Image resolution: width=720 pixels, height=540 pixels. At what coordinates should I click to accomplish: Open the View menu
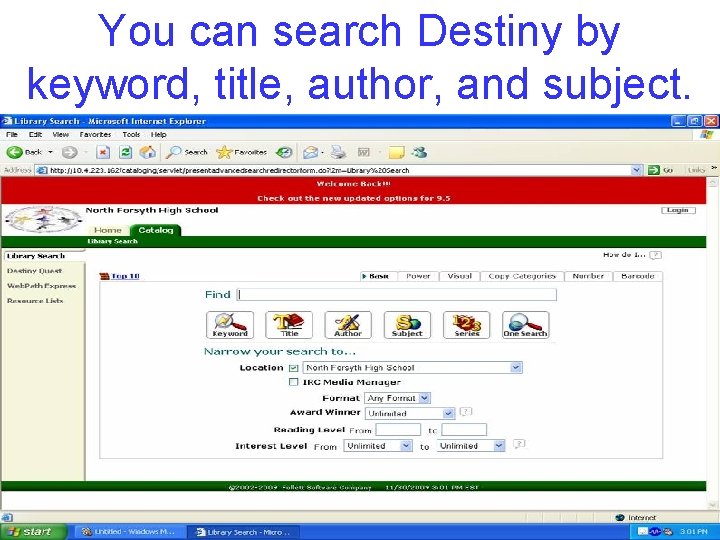pos(60,135)
